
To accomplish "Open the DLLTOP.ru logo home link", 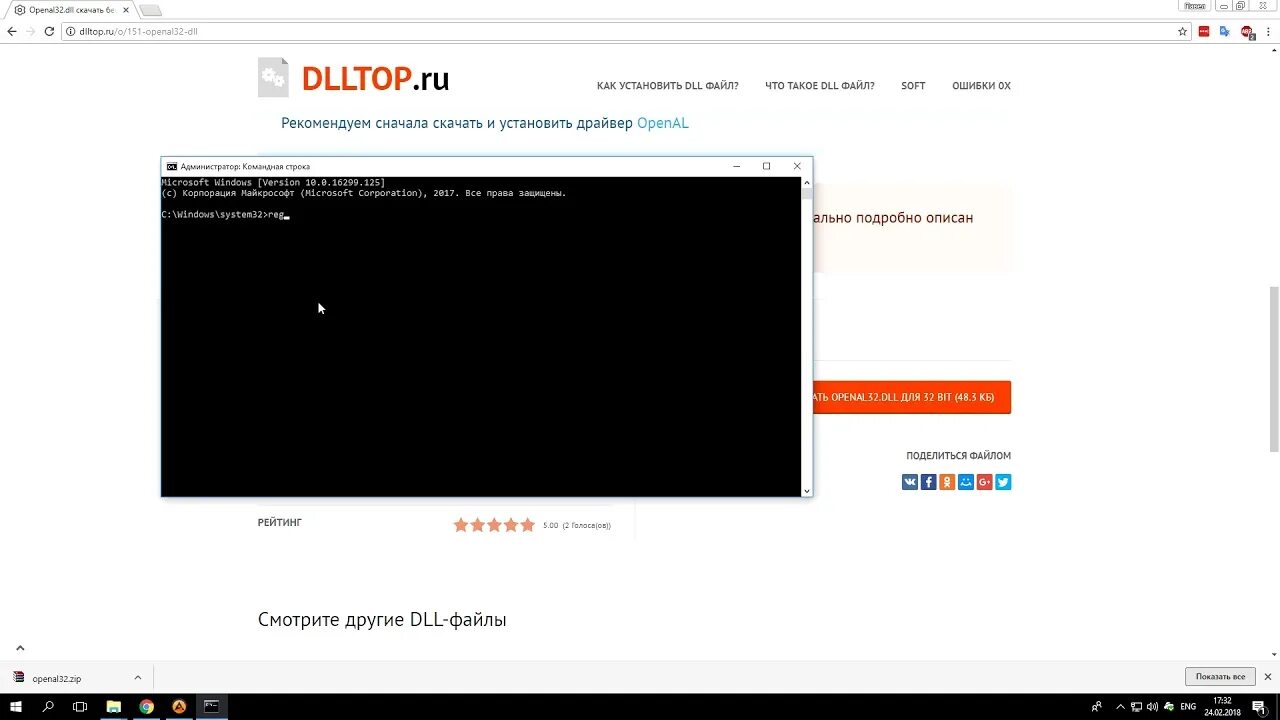I will 354,79.
